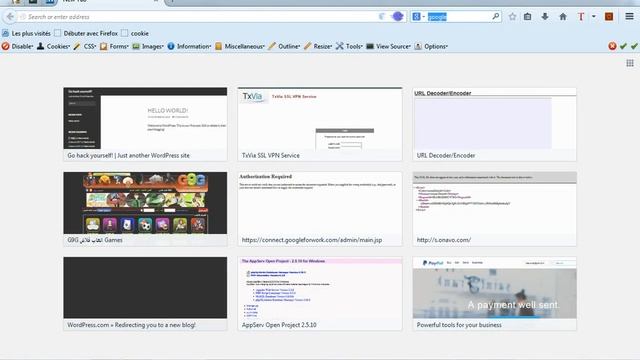The height and width of the screenshot is (360, 640).
Task: Open the cookie bookmark
Action: pyautogui.click(x=135, y=33)
